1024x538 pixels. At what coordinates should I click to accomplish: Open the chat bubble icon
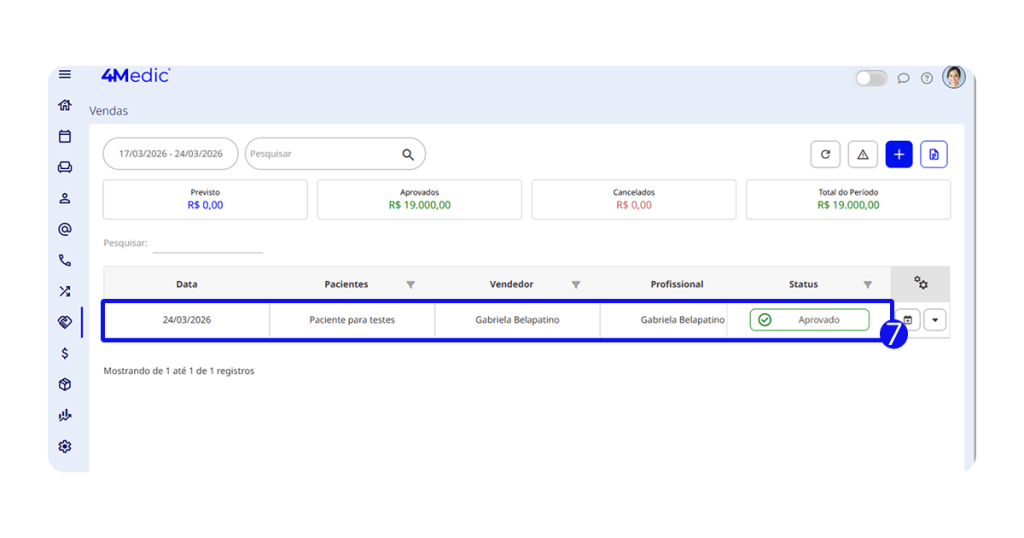point(904,78)
